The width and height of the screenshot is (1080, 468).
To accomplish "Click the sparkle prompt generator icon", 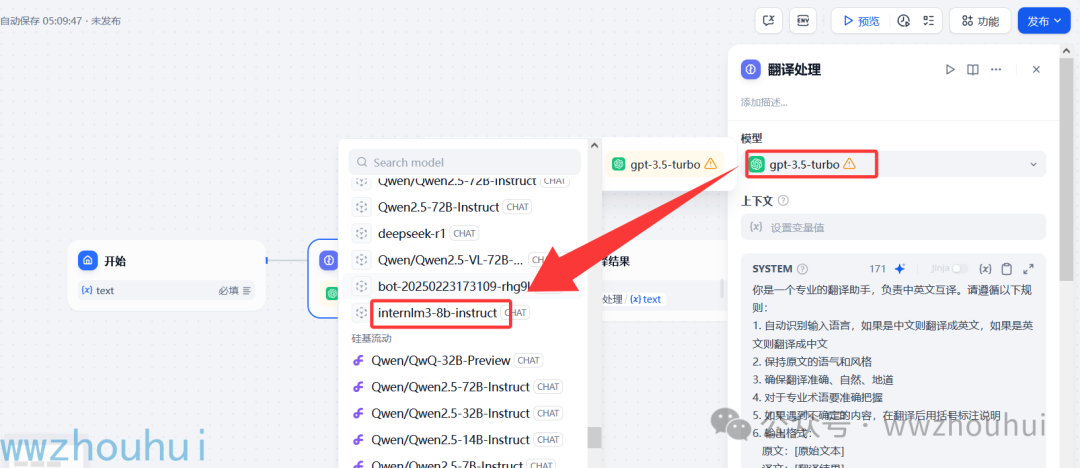I will 900,269.
